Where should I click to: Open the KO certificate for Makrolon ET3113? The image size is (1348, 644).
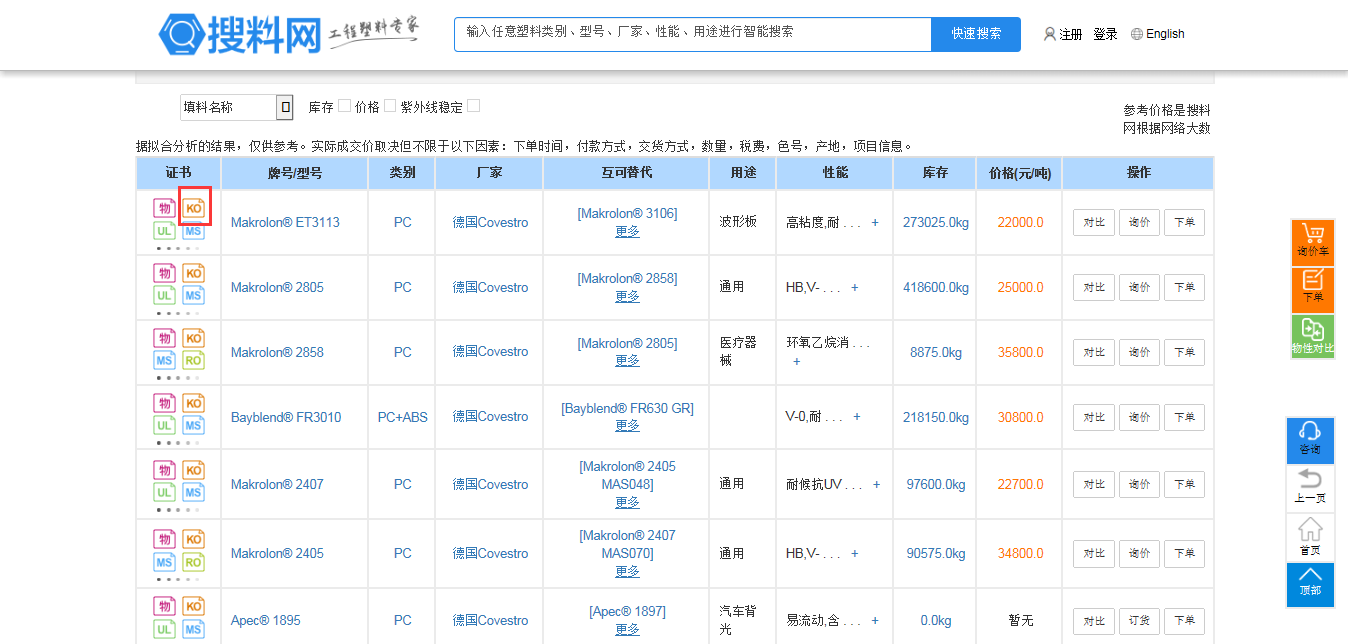[194, 208]
